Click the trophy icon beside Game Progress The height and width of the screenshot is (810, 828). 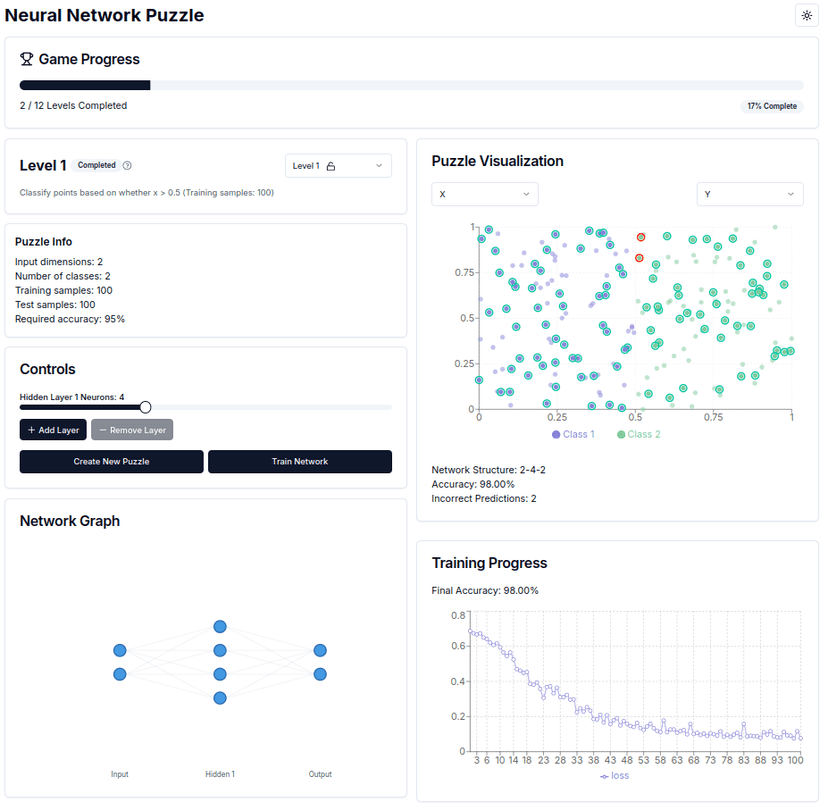26,59
